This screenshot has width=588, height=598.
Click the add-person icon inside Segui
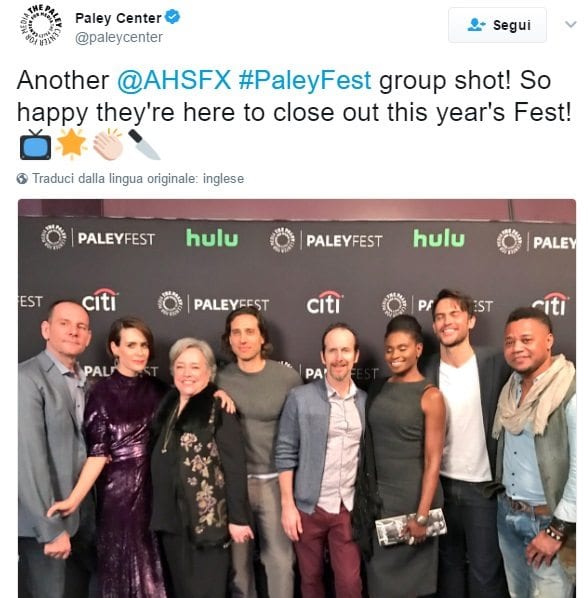pyautogui.click(x=476, y=25)
